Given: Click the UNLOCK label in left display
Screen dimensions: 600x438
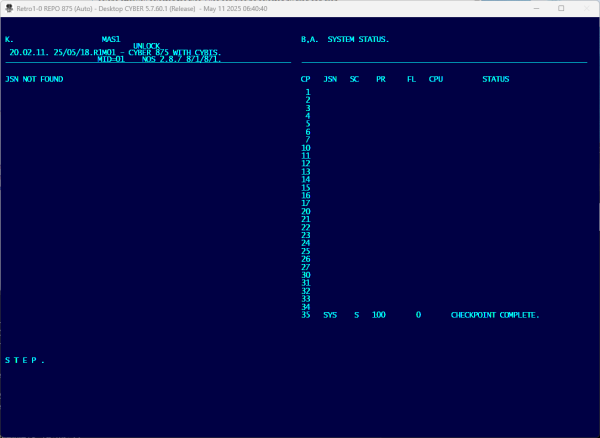Looking at the screenshot, I should tap(146, 46).
